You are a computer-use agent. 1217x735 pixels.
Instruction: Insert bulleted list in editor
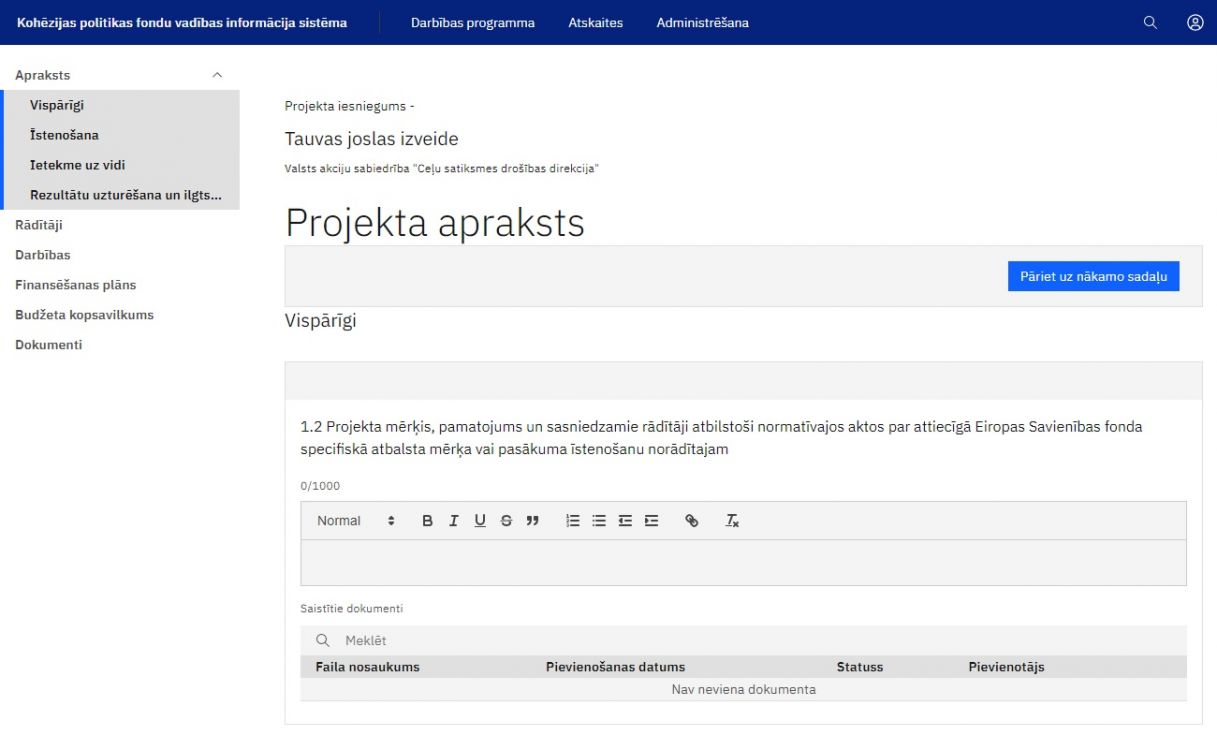(599, 521)
